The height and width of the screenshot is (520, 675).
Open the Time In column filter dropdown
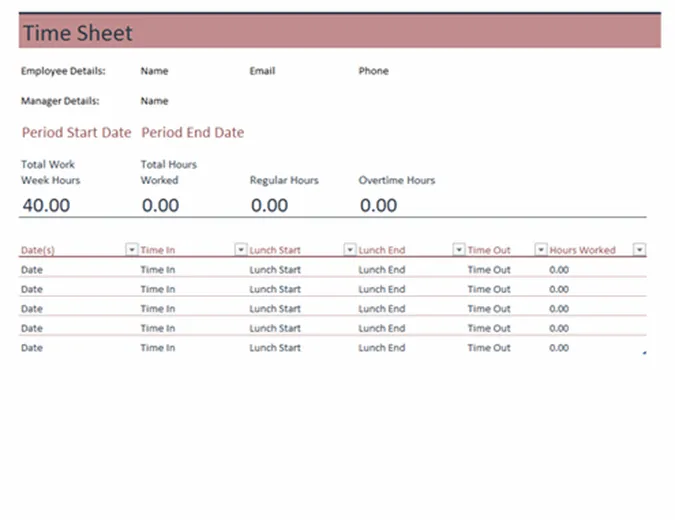(241, 249)
